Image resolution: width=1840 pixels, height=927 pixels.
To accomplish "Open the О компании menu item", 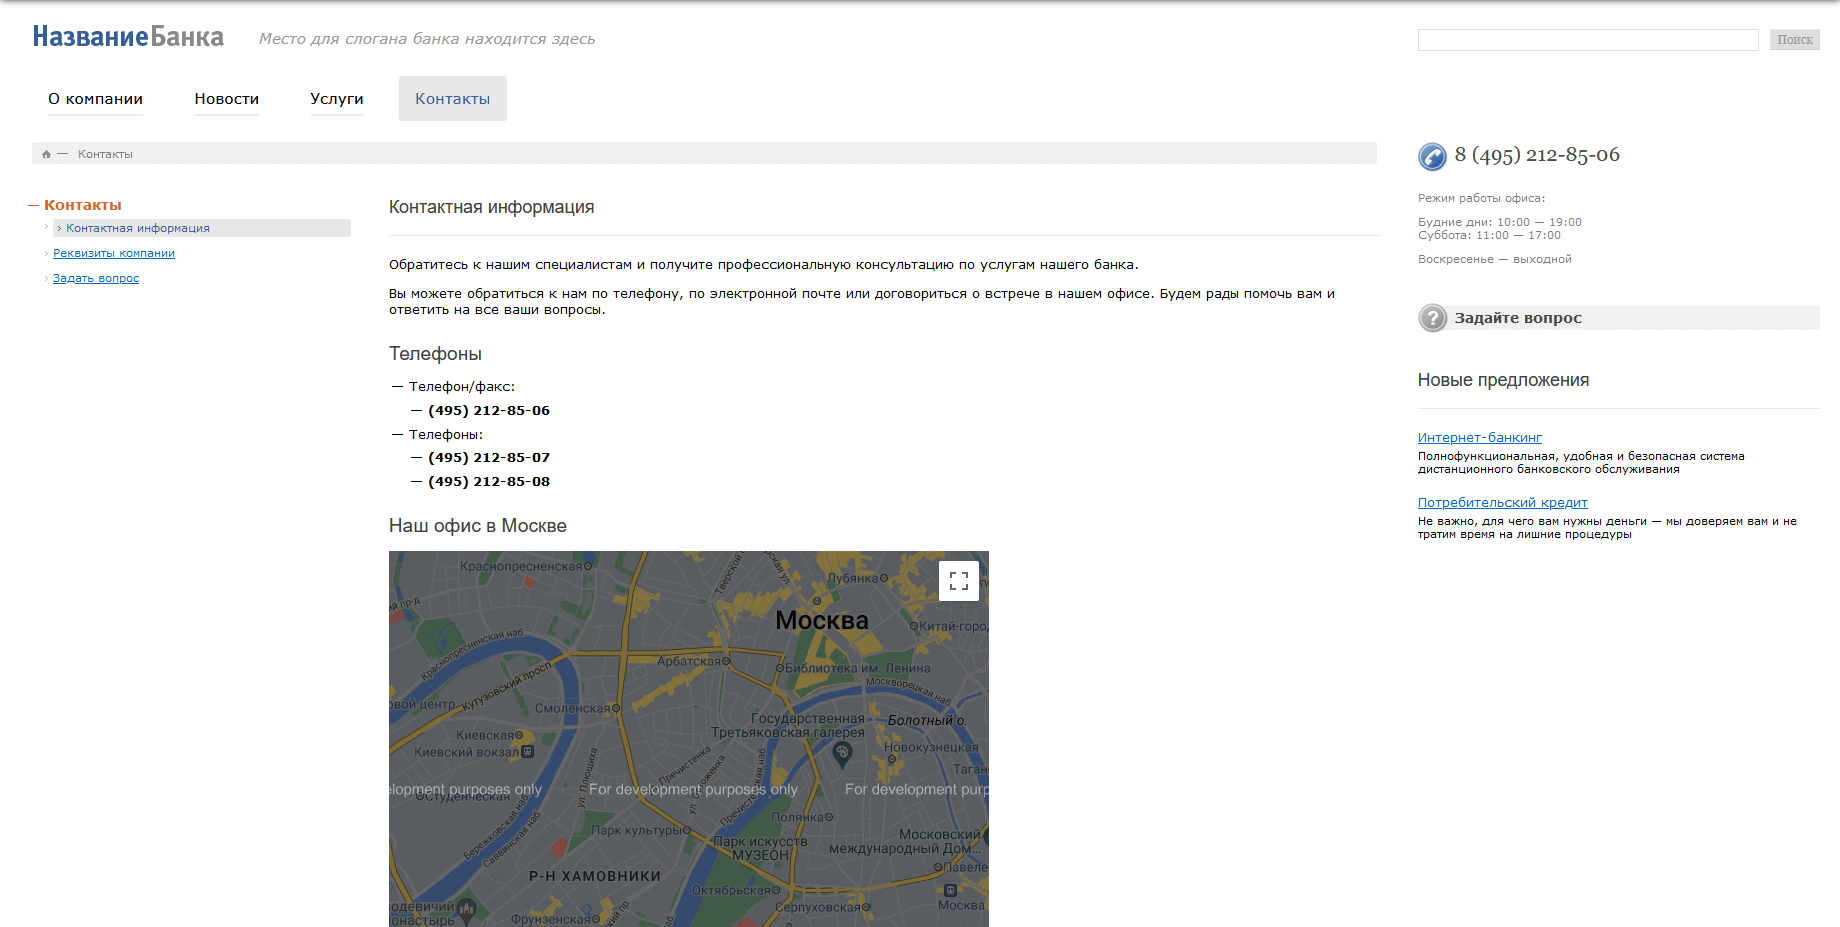I will click(95, 99).
